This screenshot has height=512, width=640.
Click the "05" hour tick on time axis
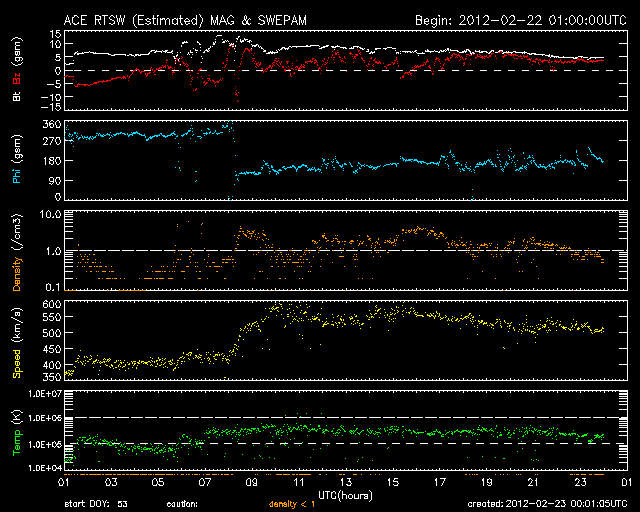[x=158, y=483]
